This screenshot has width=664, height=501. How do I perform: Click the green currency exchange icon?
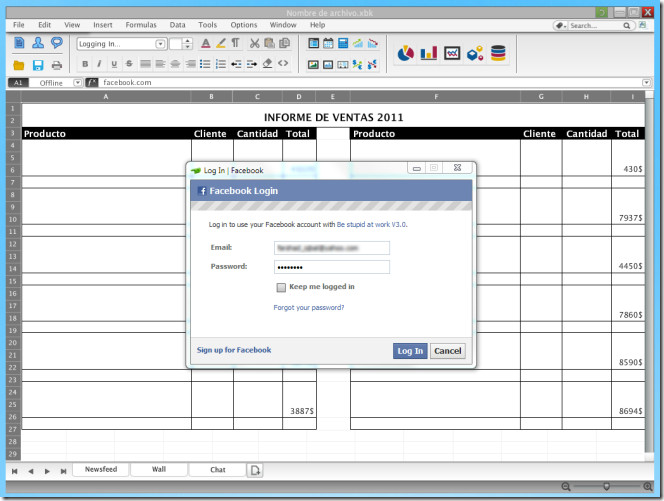[x=357, y=65]
